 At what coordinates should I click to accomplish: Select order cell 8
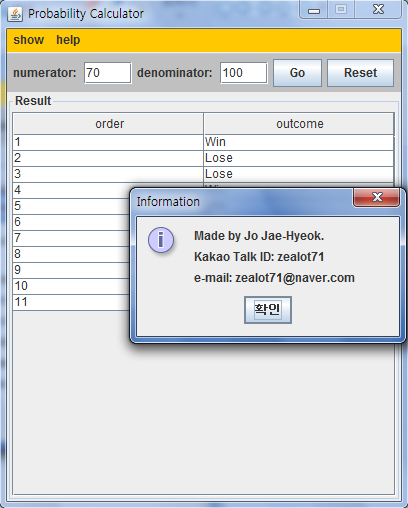point(72,254)
